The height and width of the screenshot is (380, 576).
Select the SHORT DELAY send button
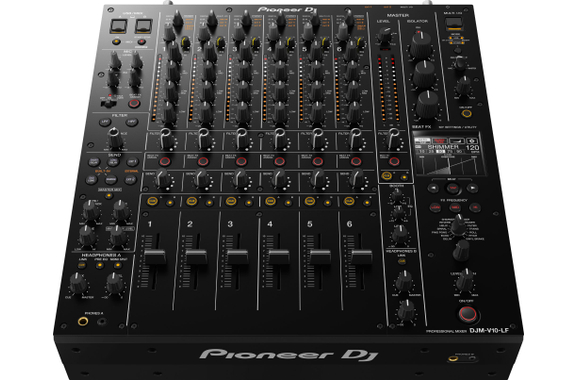[94, 162]
